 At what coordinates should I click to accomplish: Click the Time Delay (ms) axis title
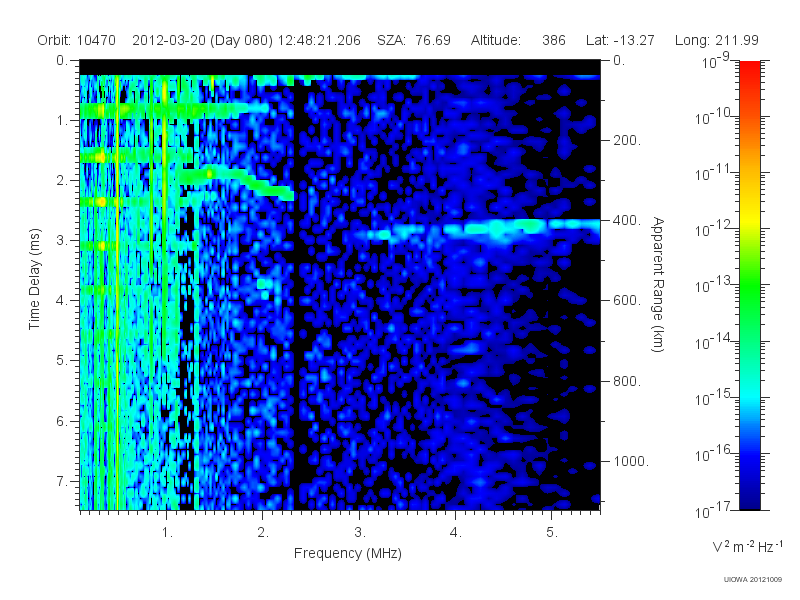pos(35,279)
